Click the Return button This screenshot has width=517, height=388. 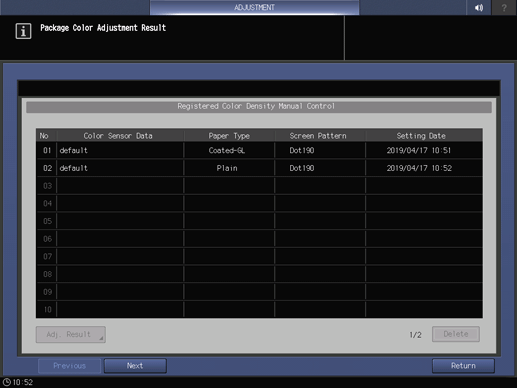pos(463,366)
